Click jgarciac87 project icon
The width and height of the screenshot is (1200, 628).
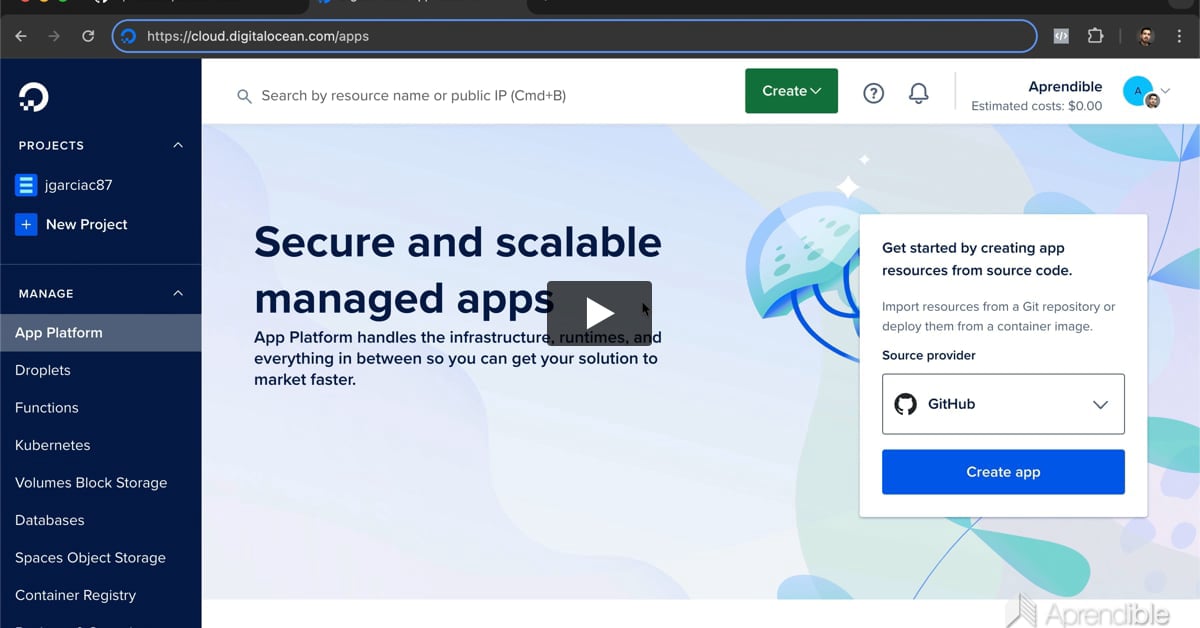pos(26,185)
